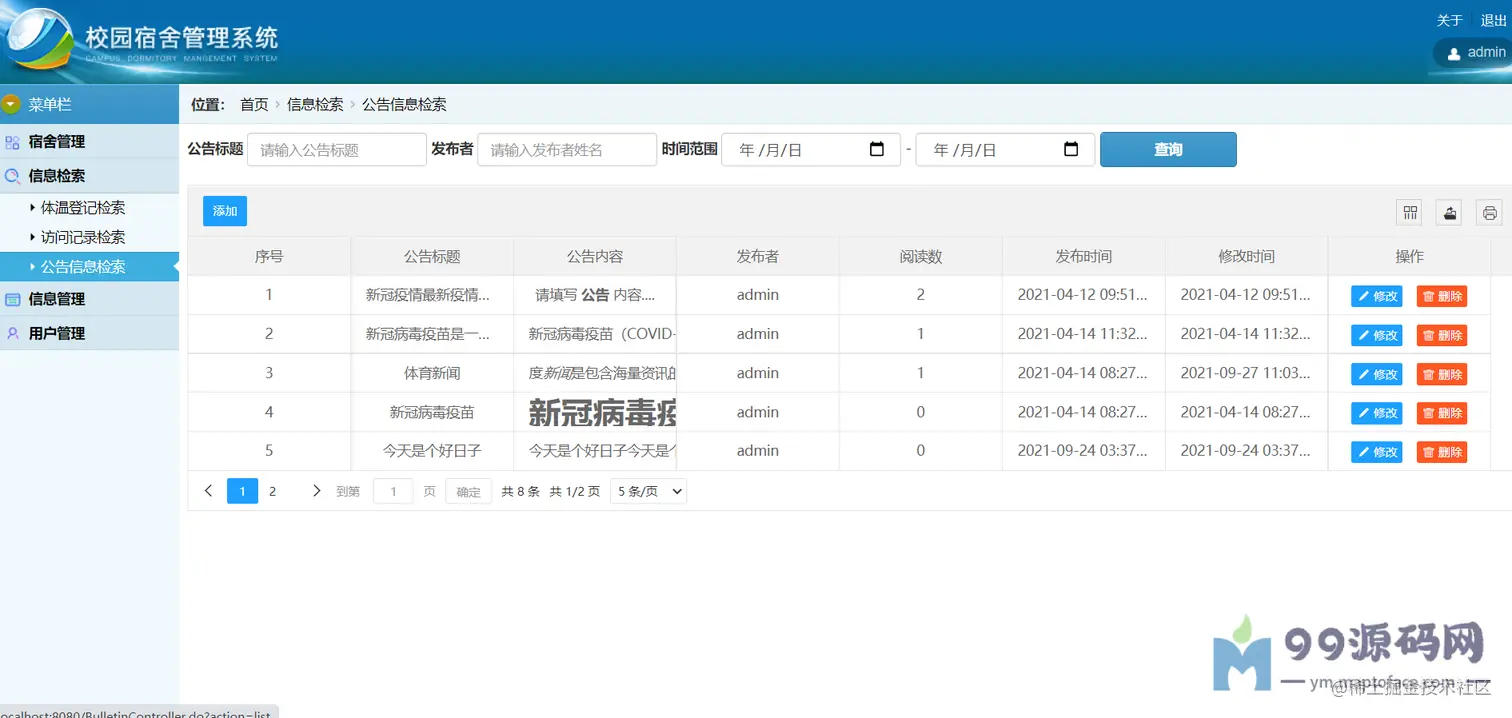Click 信息检索 in the breadcrumb
This screenshot has width=1512, height=718.
(315, 104)
